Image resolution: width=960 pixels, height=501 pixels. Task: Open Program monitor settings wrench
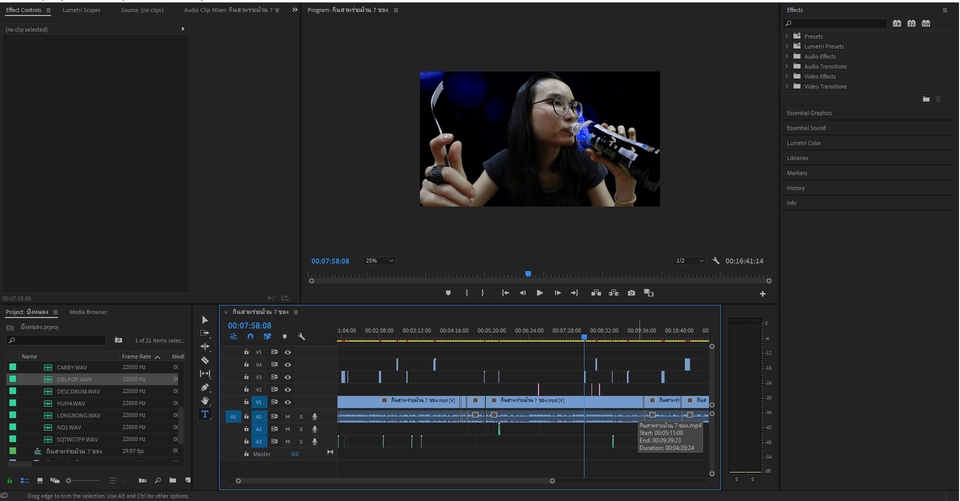coord(716,260)
